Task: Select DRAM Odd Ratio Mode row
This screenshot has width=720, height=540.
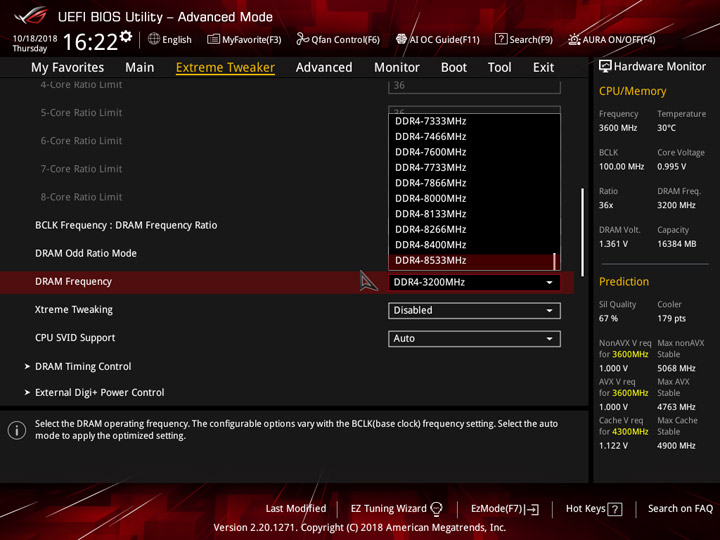Action: tap(86, 253)
